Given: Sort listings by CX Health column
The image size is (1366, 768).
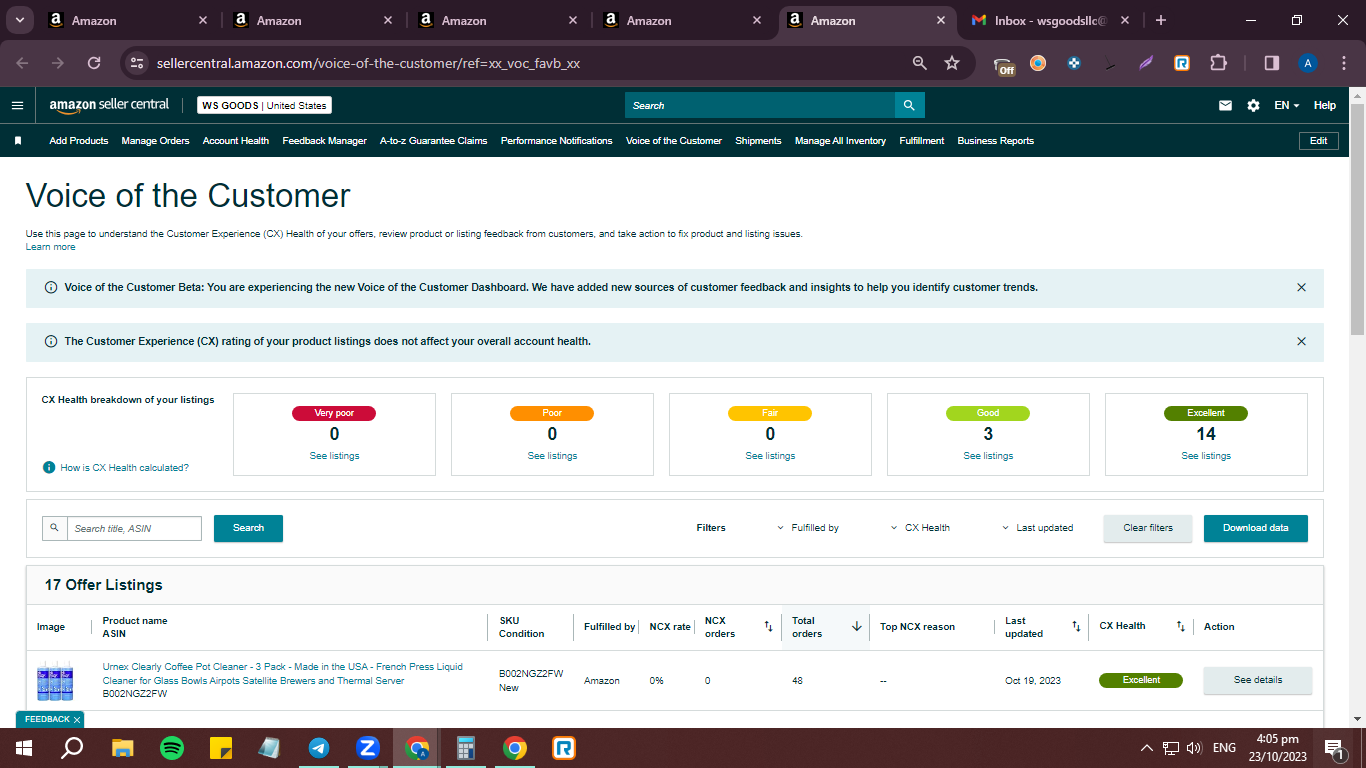Looking at the screenshot, I should [1181, 627].
